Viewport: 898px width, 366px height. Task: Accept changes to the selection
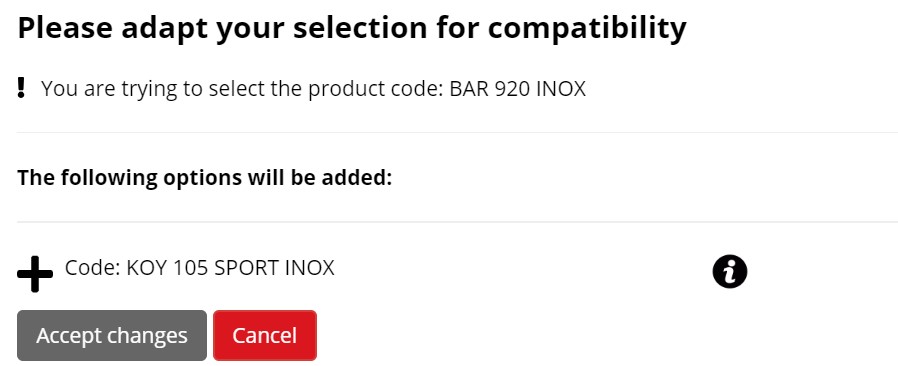tap(112, 336)
